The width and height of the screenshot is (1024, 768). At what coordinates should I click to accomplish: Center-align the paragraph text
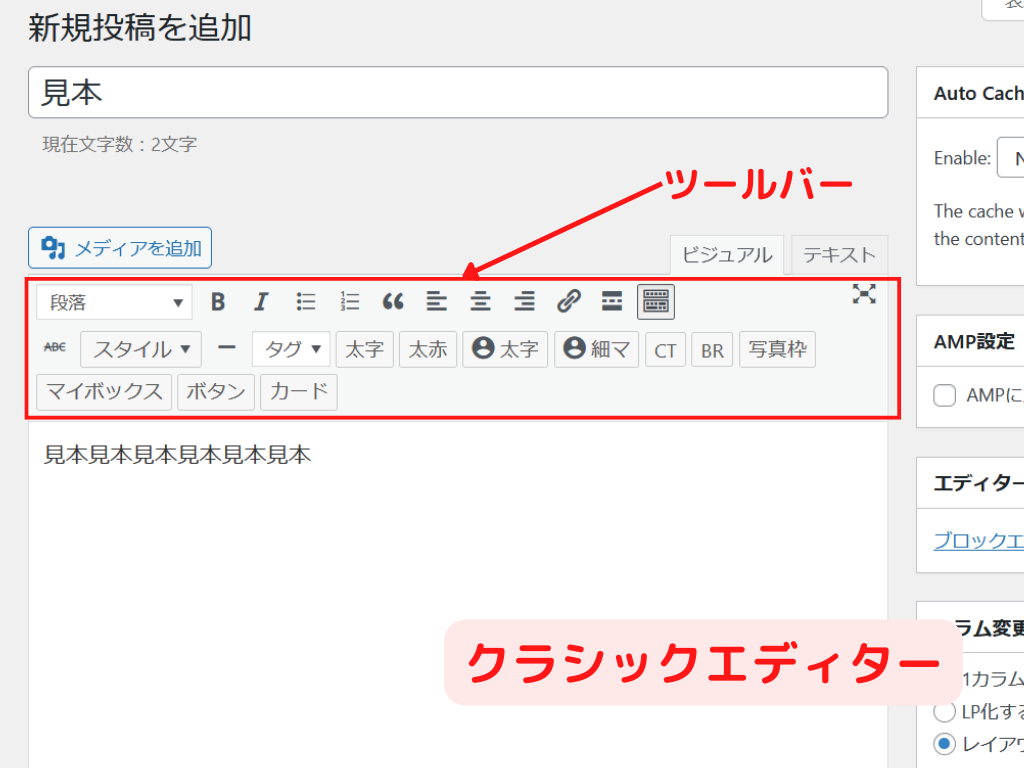480,301
